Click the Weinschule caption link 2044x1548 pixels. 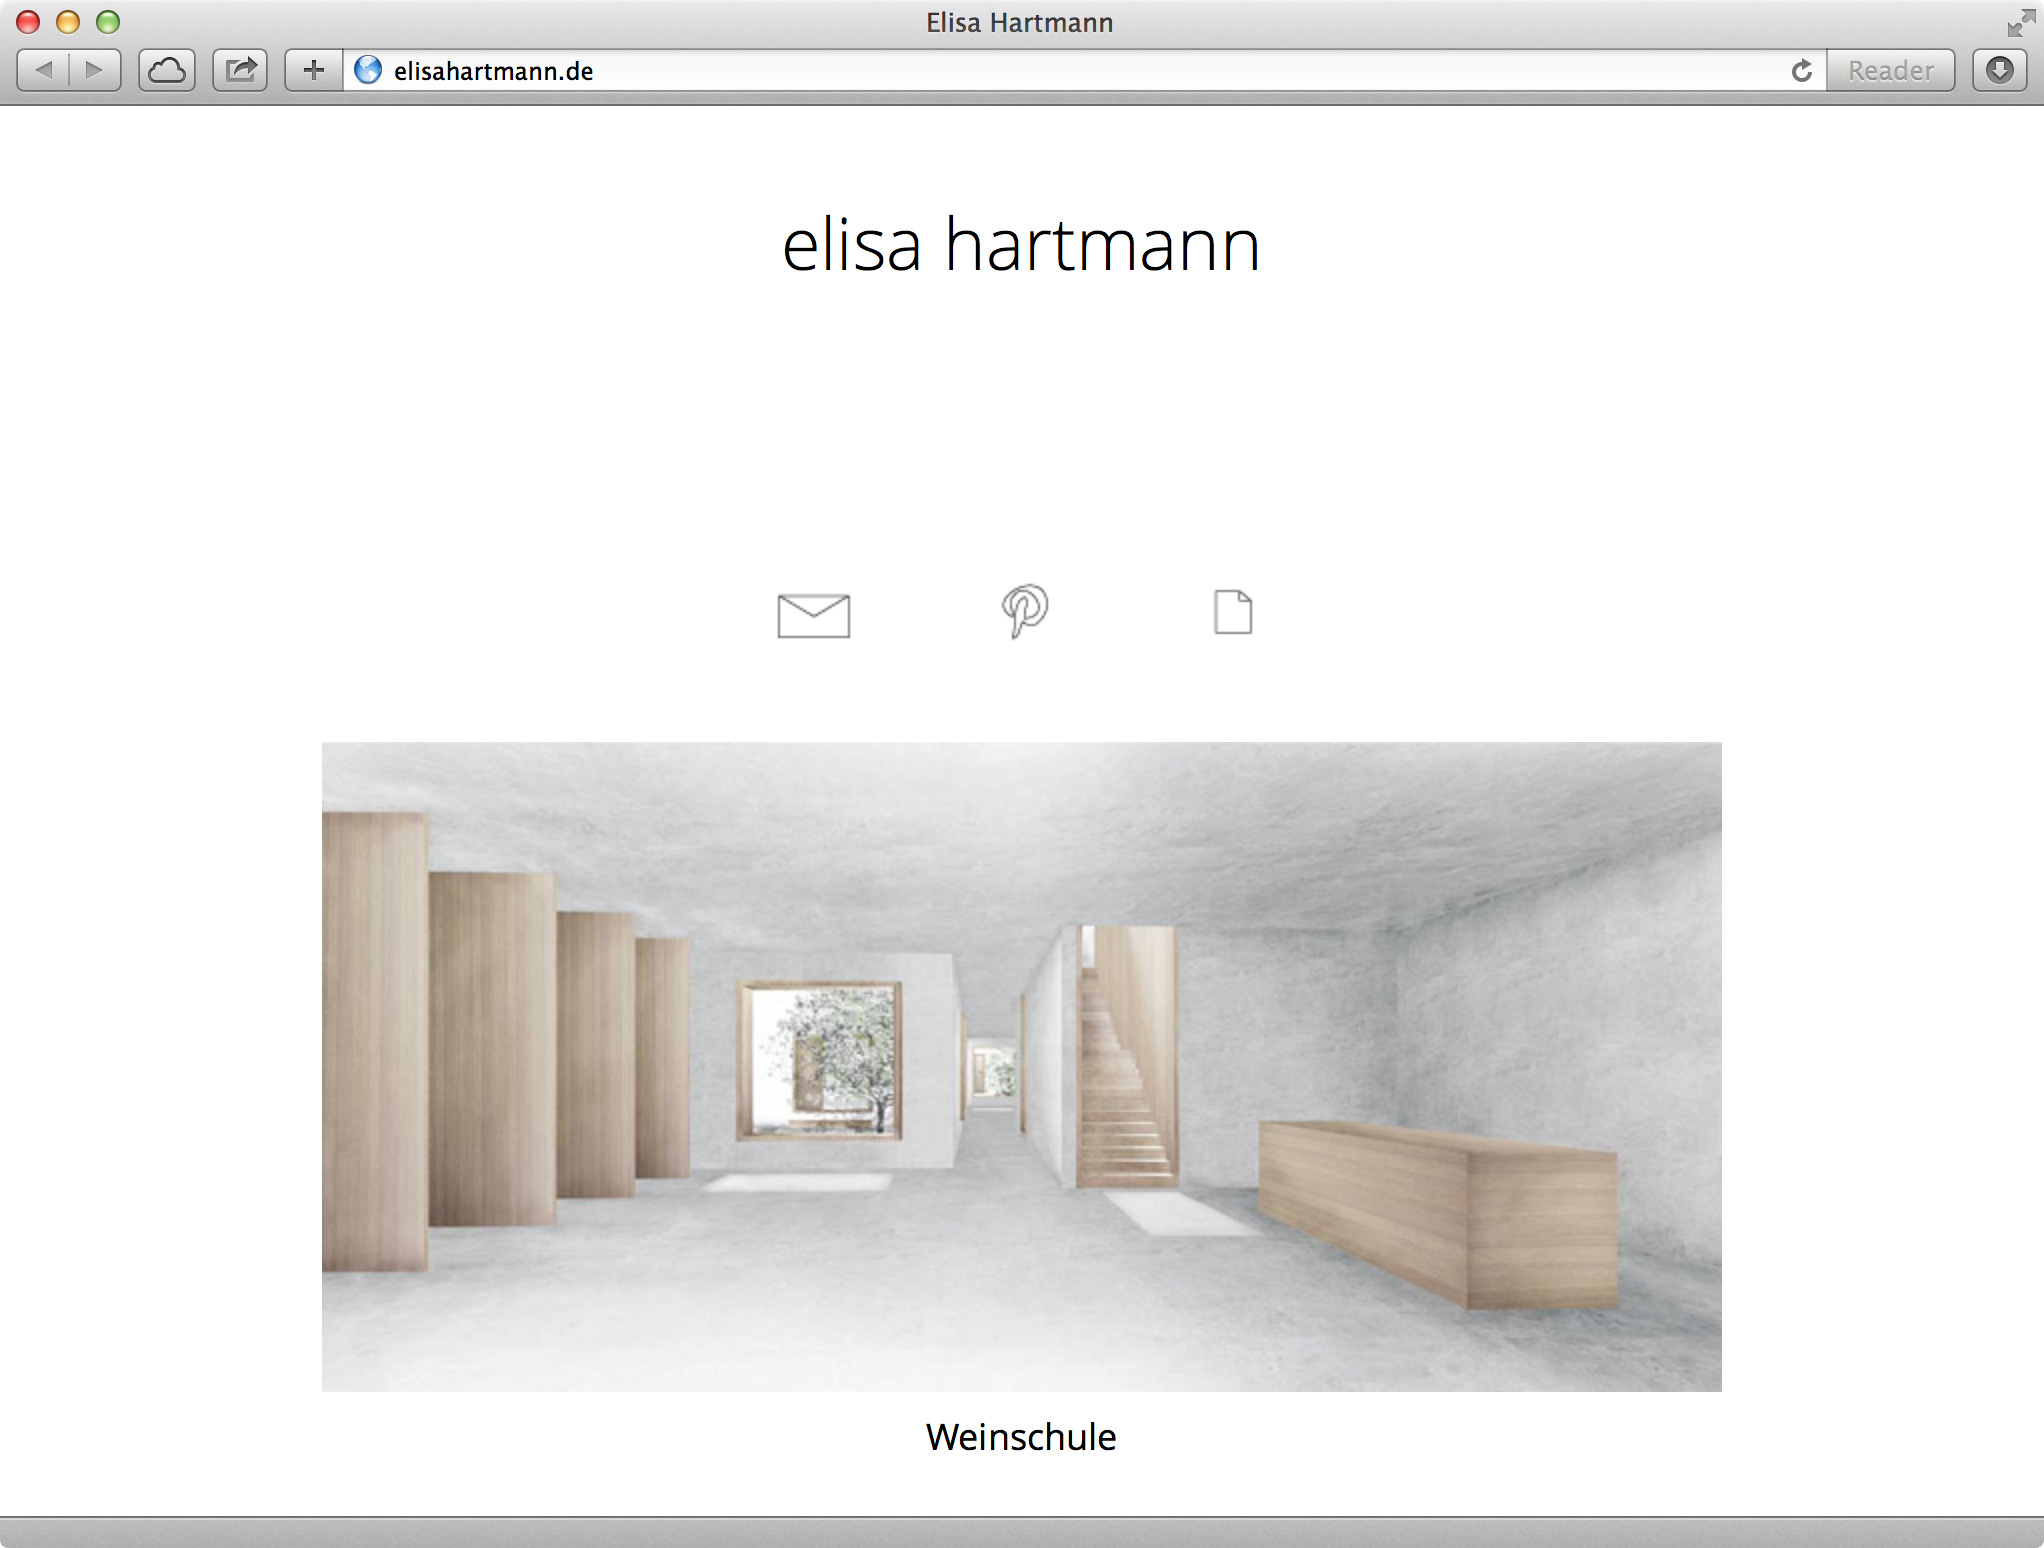click(1021, 1437)
